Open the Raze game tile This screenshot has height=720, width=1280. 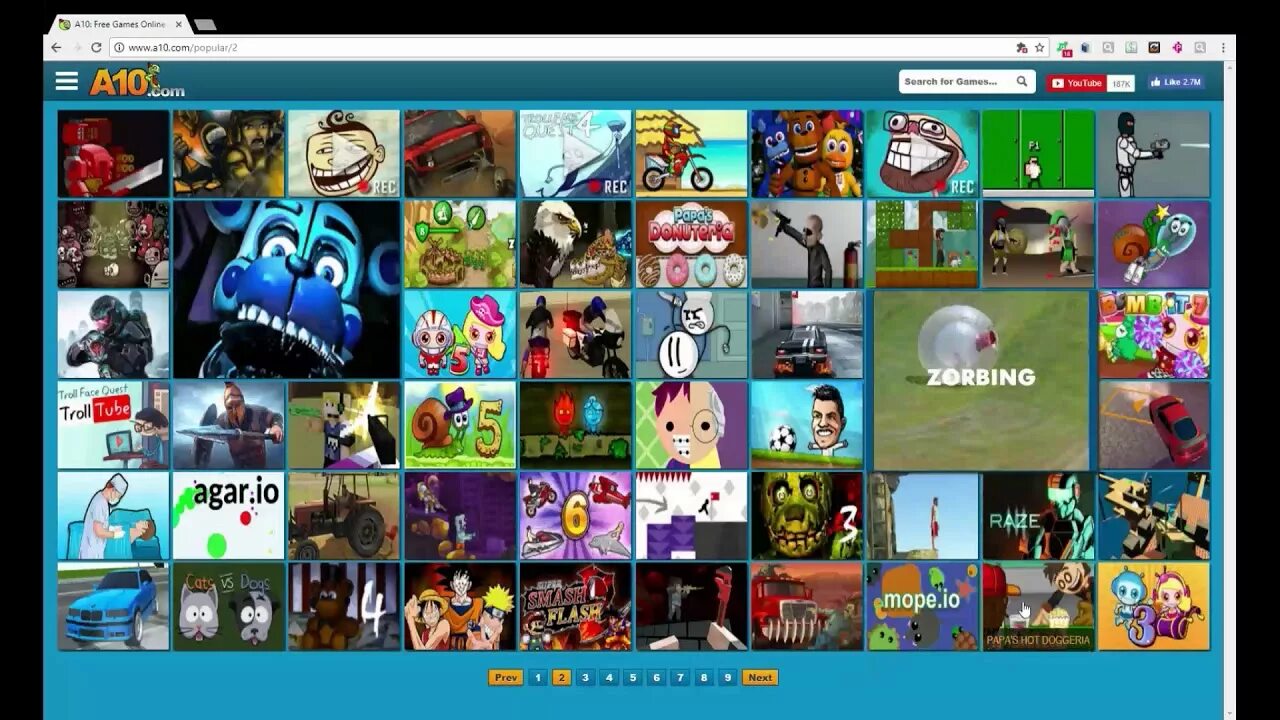tap(1038, 516)
